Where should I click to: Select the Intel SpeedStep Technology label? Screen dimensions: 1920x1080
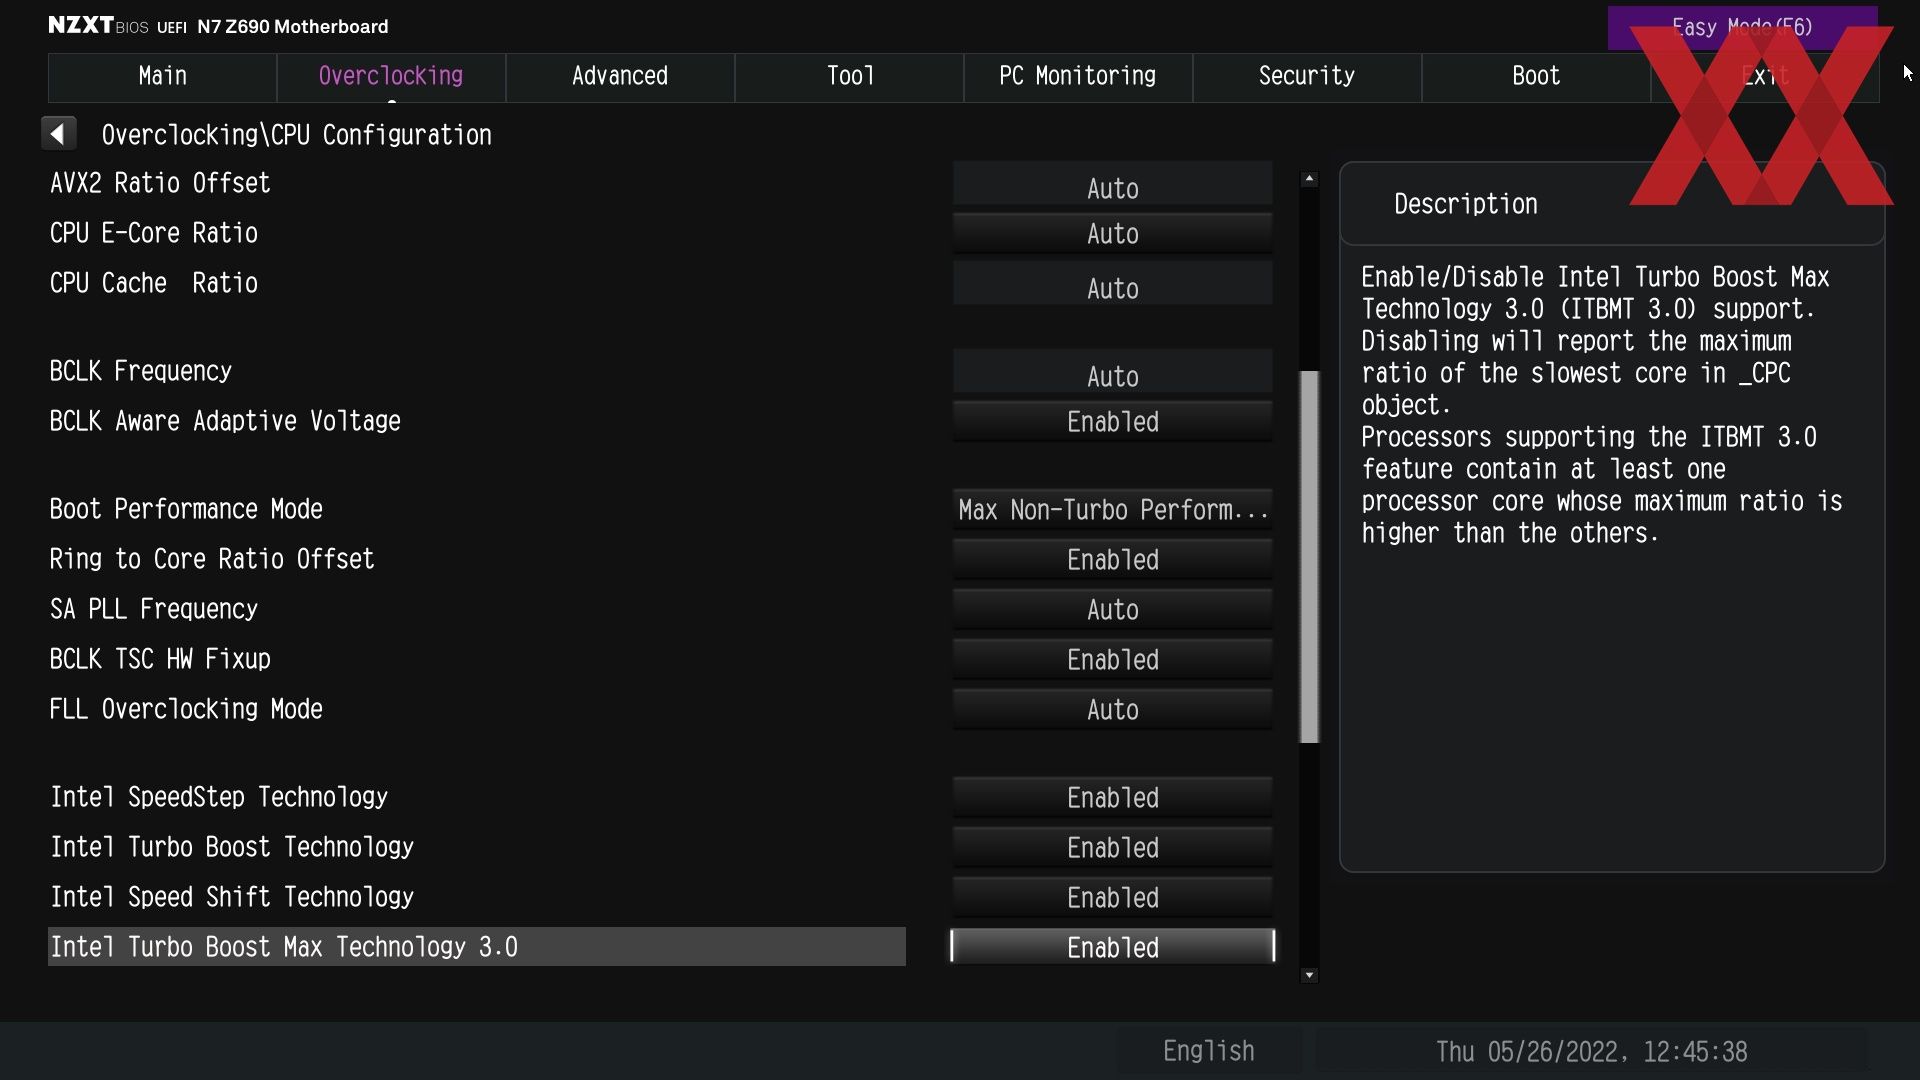[x=219, y=797]
